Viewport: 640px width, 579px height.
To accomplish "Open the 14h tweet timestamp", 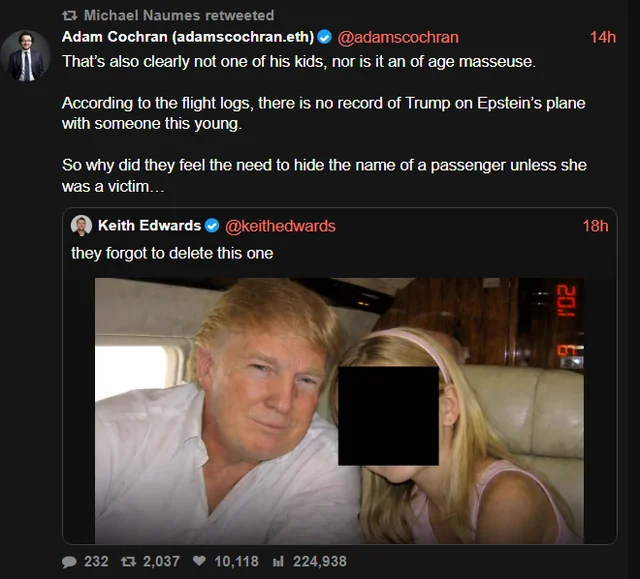I will 603,38.
